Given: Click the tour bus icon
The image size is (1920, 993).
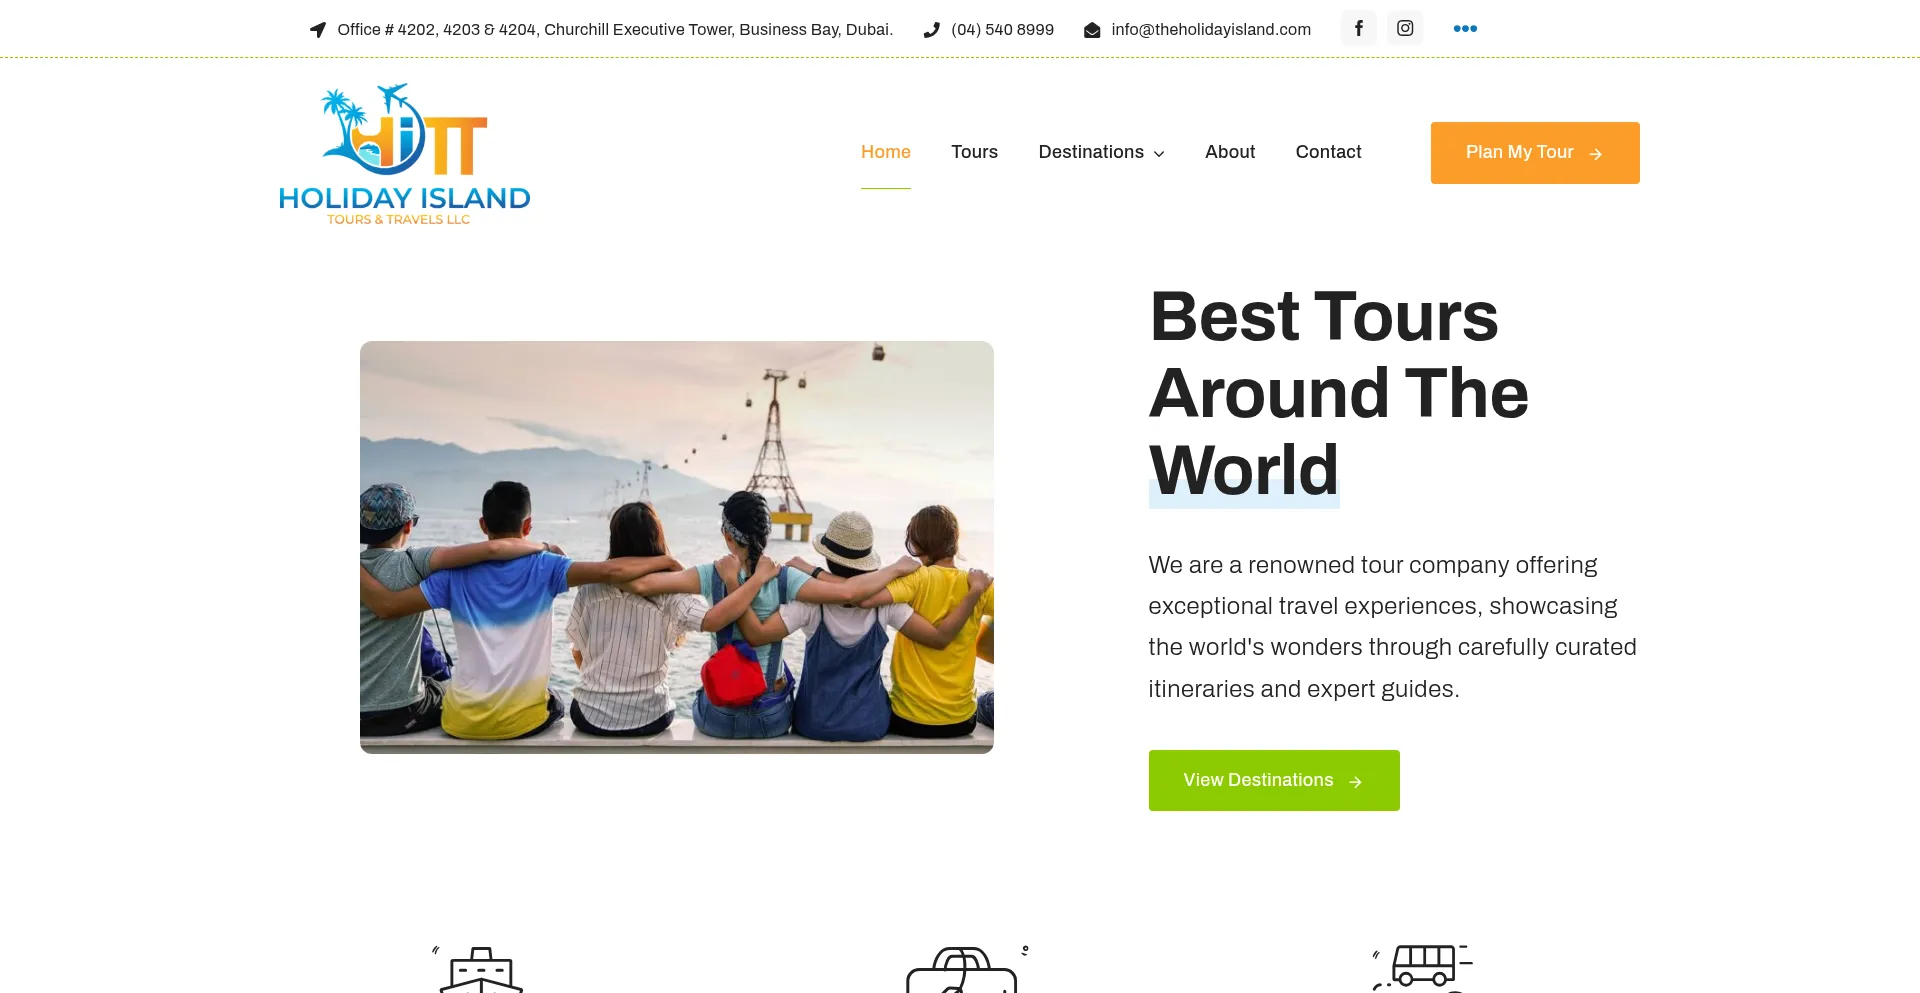Looking at the screenshot, I should tap(1422, 968).
